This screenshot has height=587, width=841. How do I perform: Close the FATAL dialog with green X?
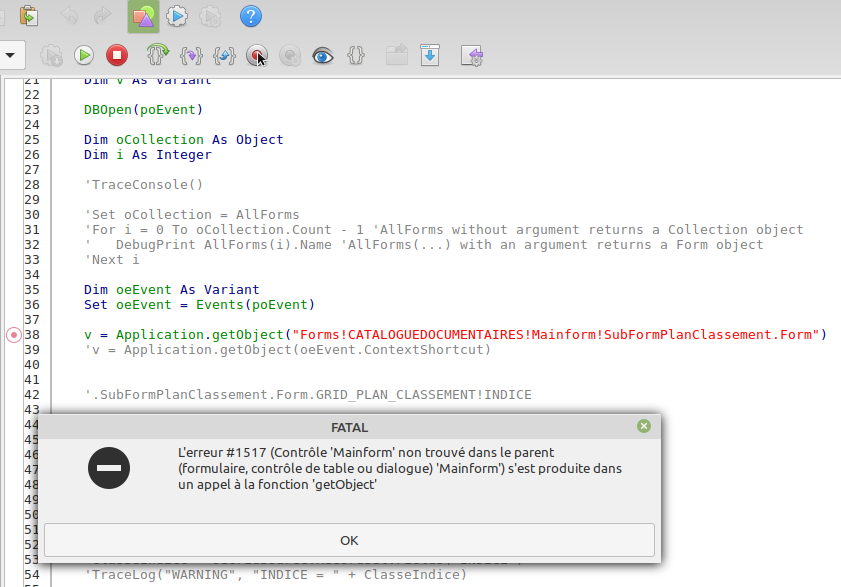click(644, 426)
